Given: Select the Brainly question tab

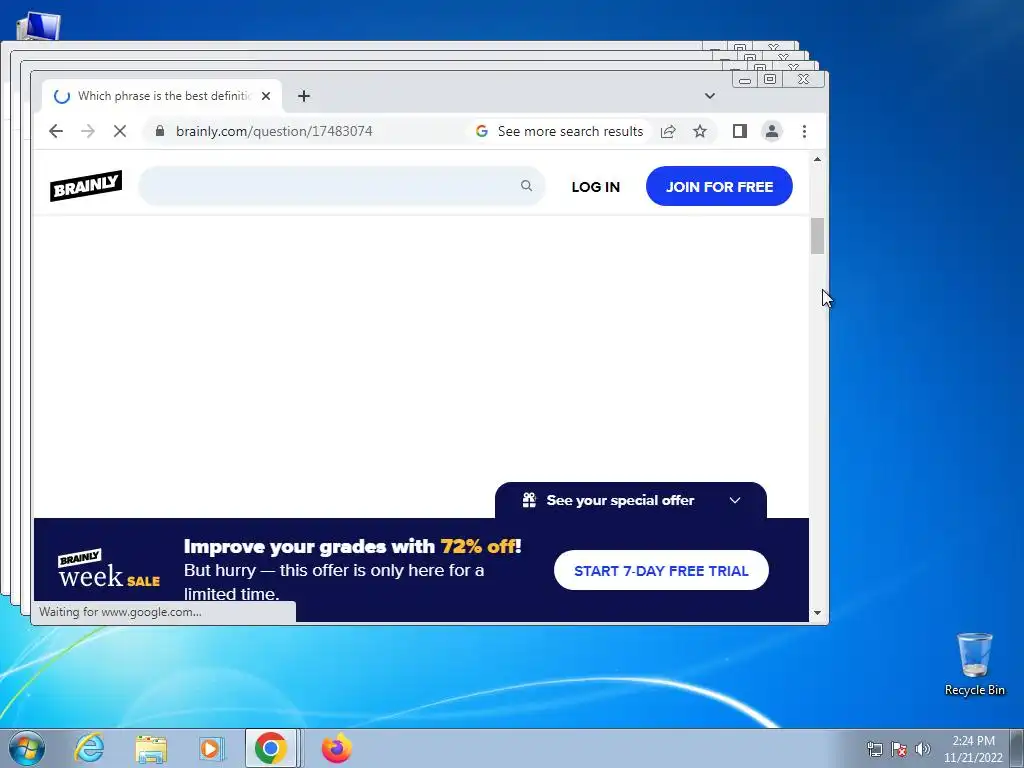Looking at the screenshot, I should pos(162,96).
